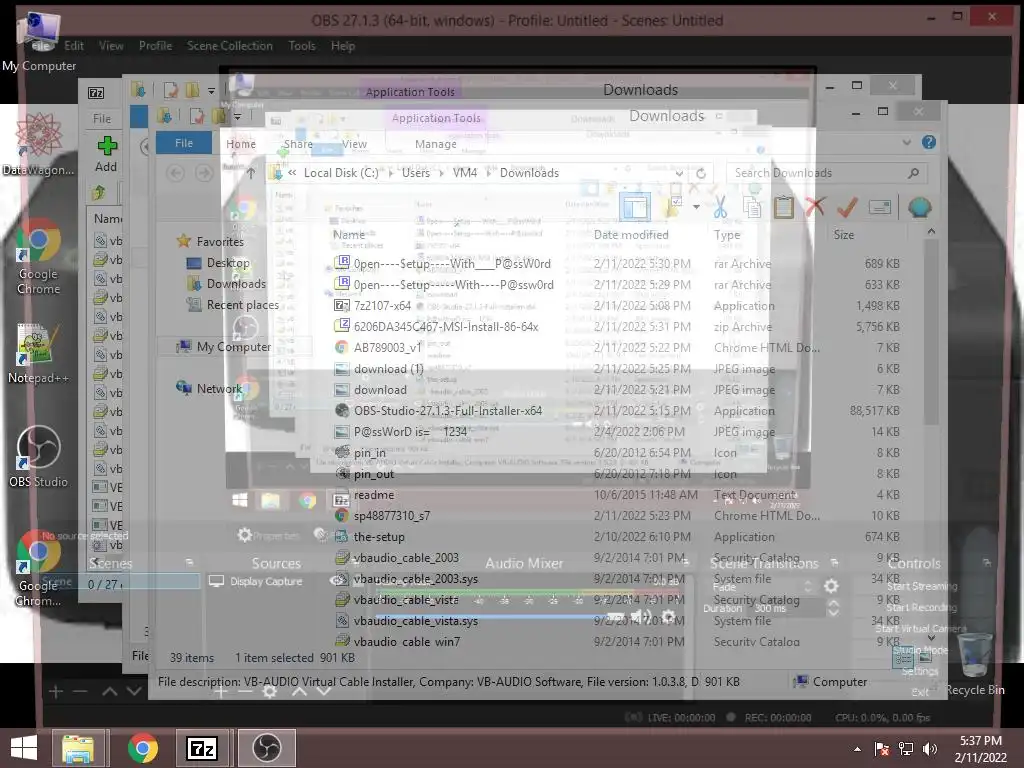
Task: Click Start Streaming in OBS Controls
Action: tap(922, 586)
